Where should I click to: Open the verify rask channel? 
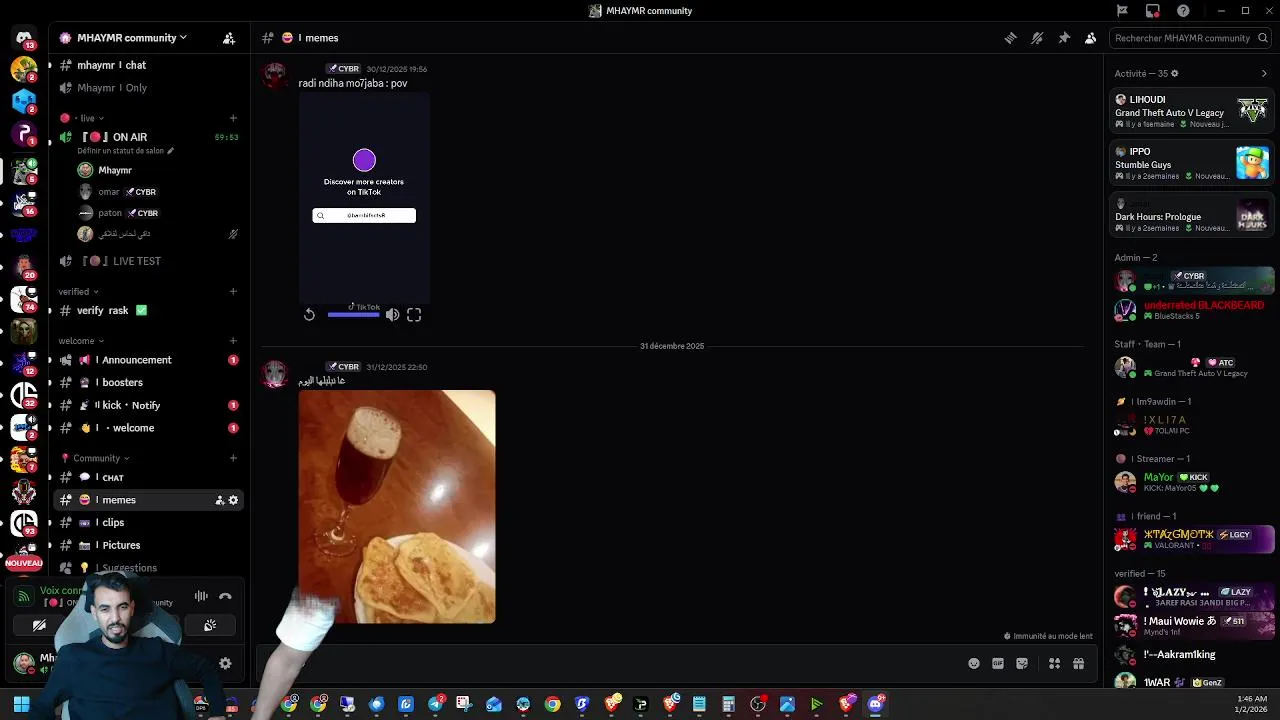click(148, 311)
